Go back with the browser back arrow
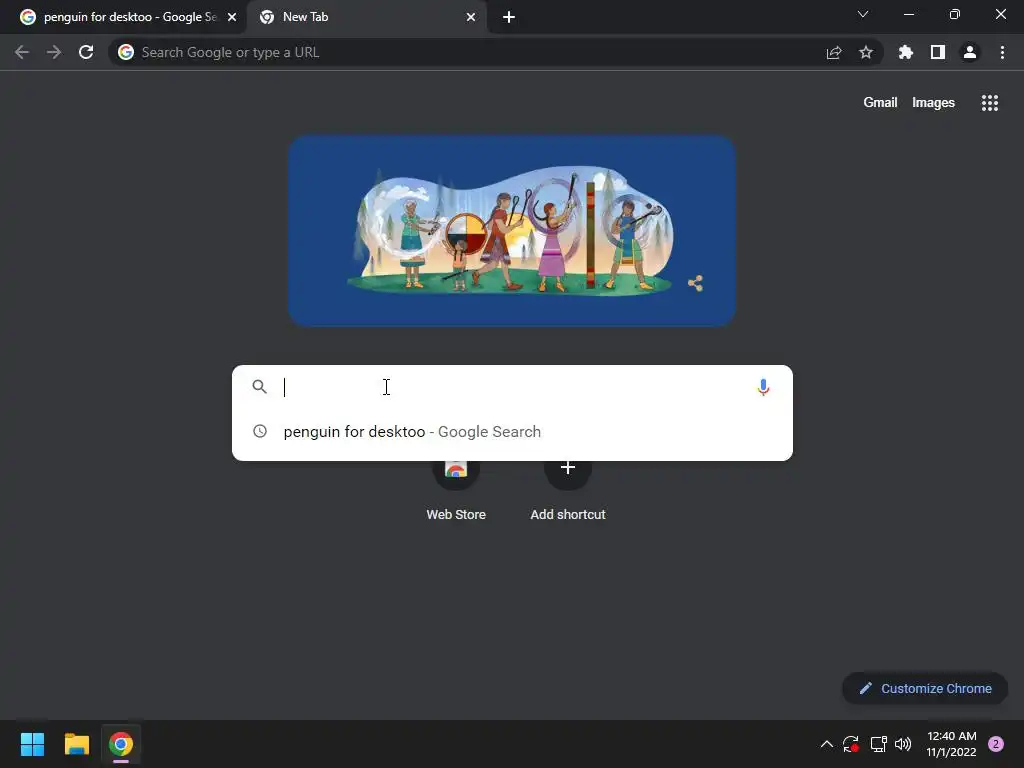1024x768 pixels. coord(22,52)
